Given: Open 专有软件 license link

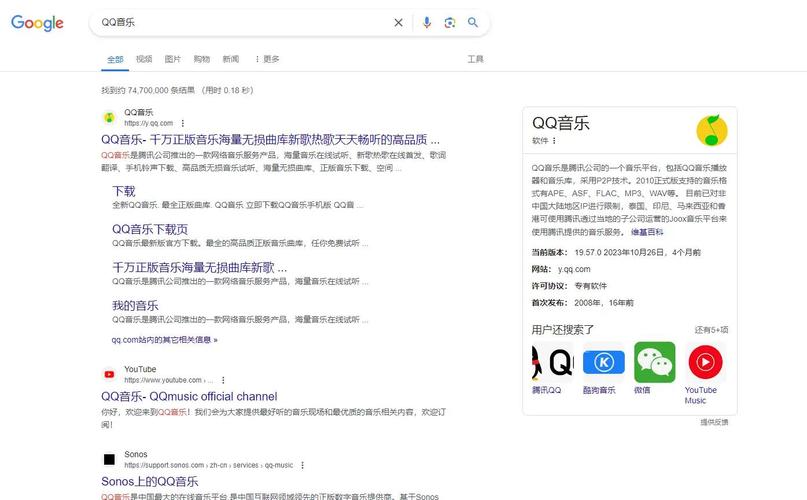Looking at the screenshot, I should [590, 286].
